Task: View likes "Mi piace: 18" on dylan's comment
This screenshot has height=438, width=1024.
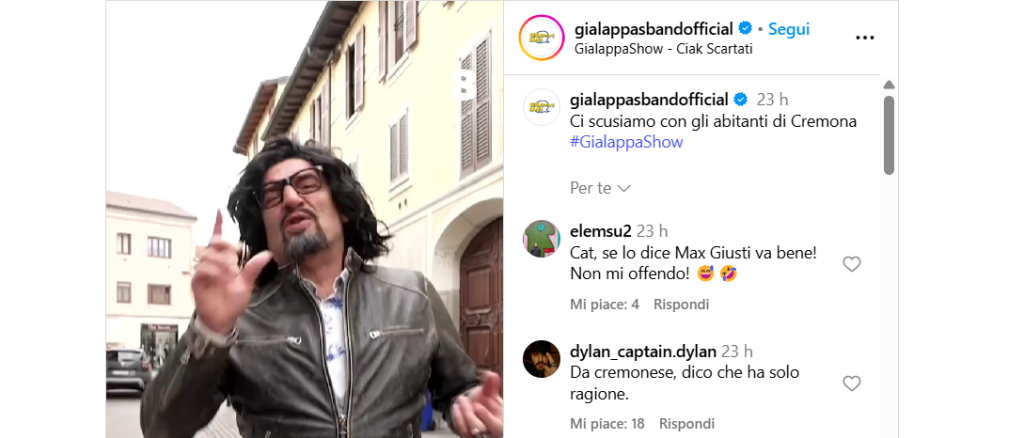Action: (607, 424)
